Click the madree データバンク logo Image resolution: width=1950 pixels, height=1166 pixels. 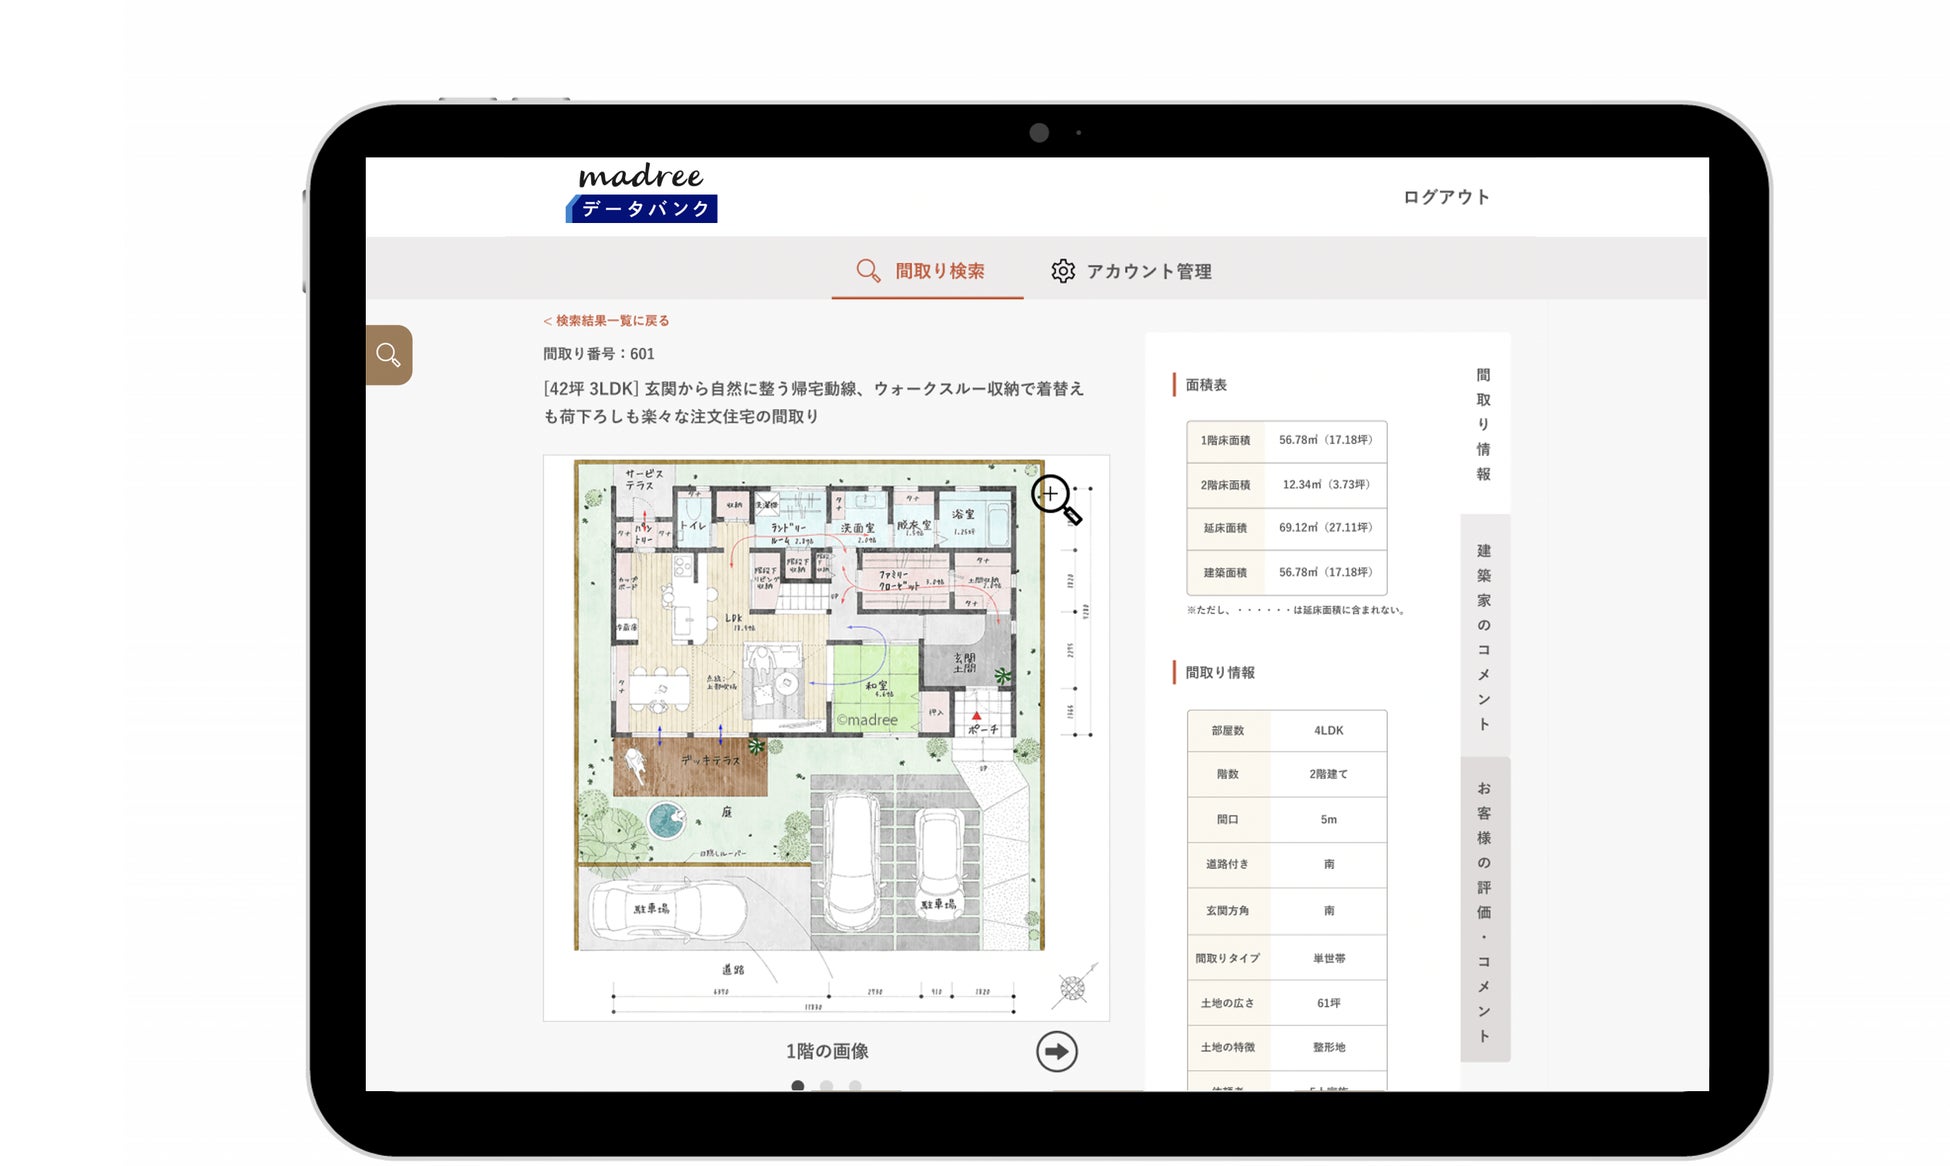click(x=642, y=193)
